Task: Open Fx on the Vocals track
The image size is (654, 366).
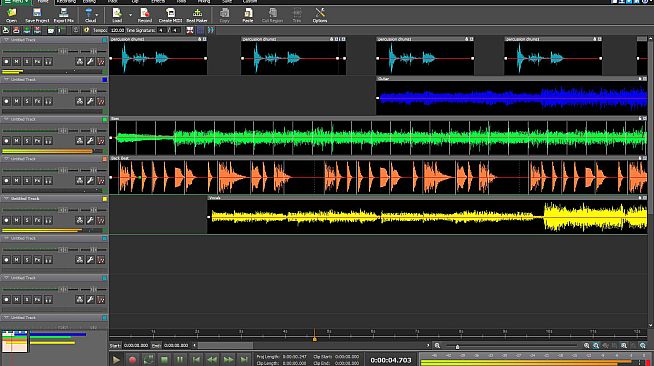Action: [x=38, y=220]
